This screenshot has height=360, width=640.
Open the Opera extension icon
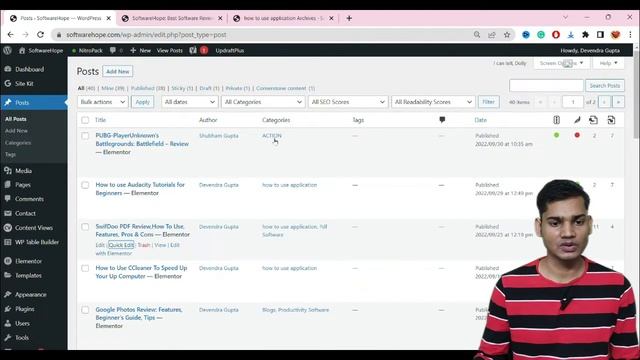click(556, 35)
